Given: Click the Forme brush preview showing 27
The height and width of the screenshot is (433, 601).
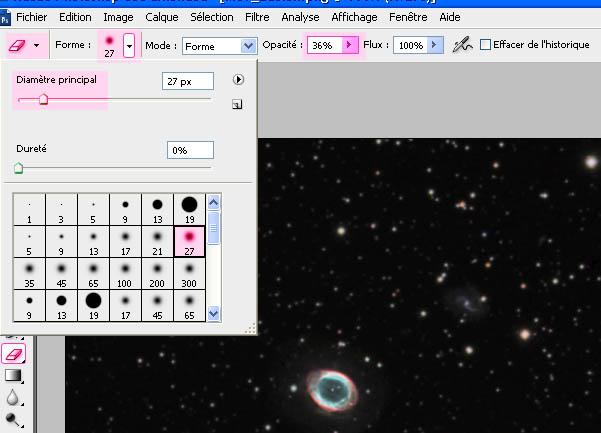Looking at the screenshot, I should click(x=109, y=45).
